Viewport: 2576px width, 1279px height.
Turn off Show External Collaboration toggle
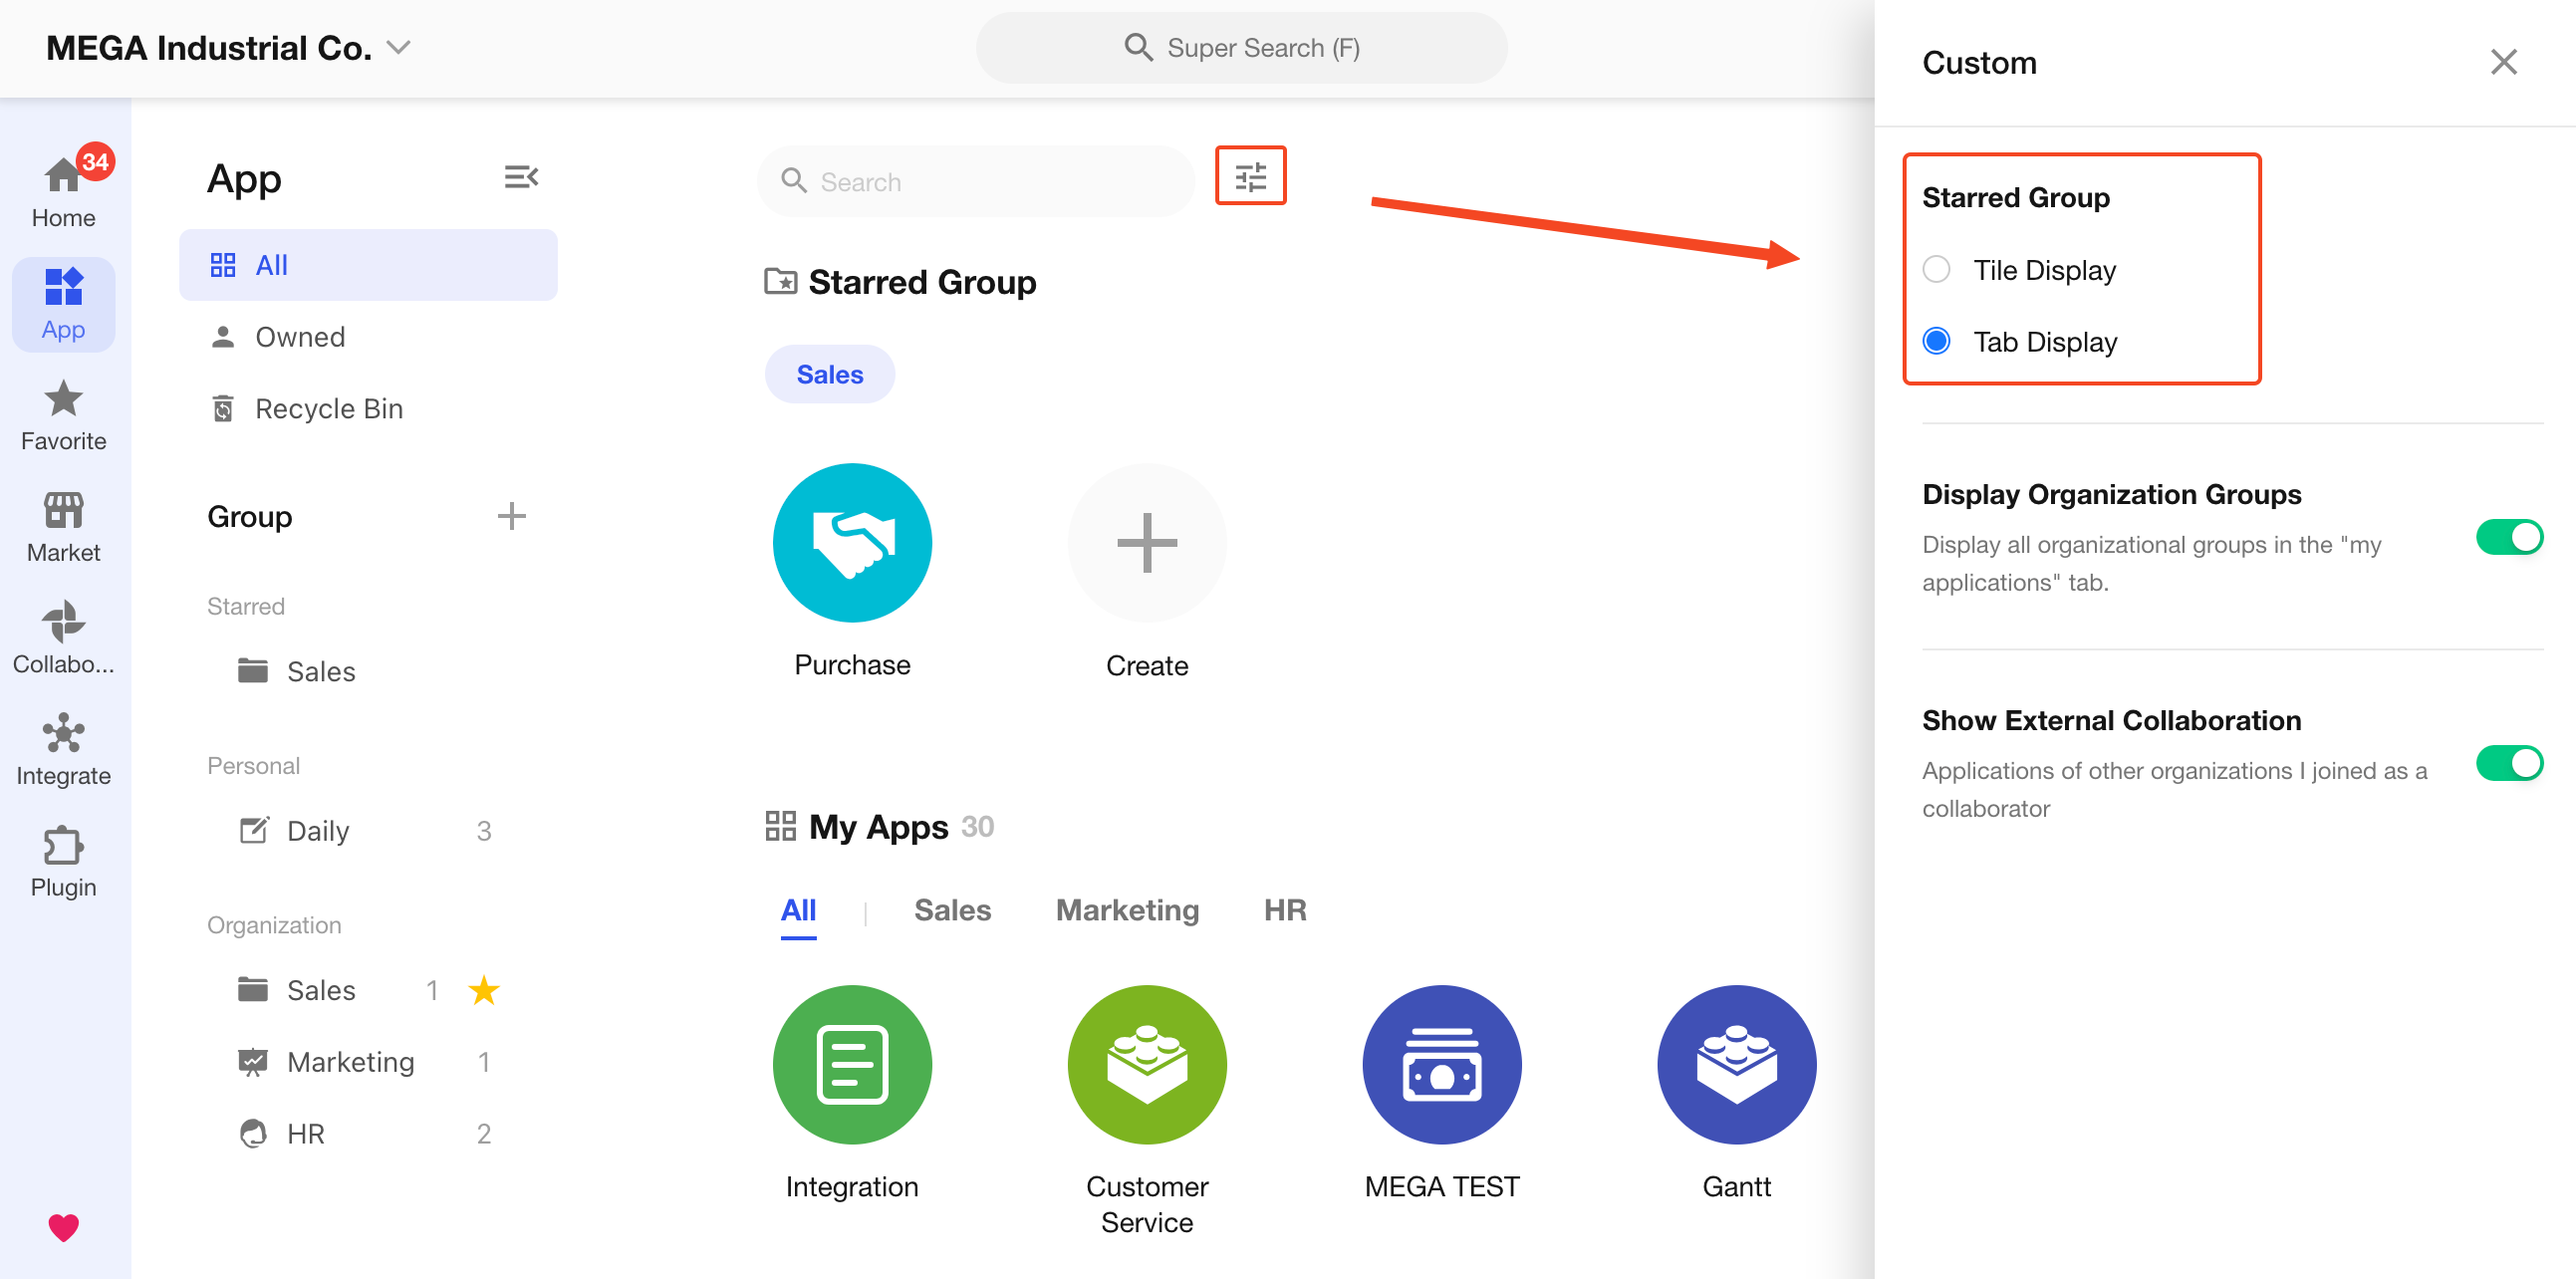2508,763
